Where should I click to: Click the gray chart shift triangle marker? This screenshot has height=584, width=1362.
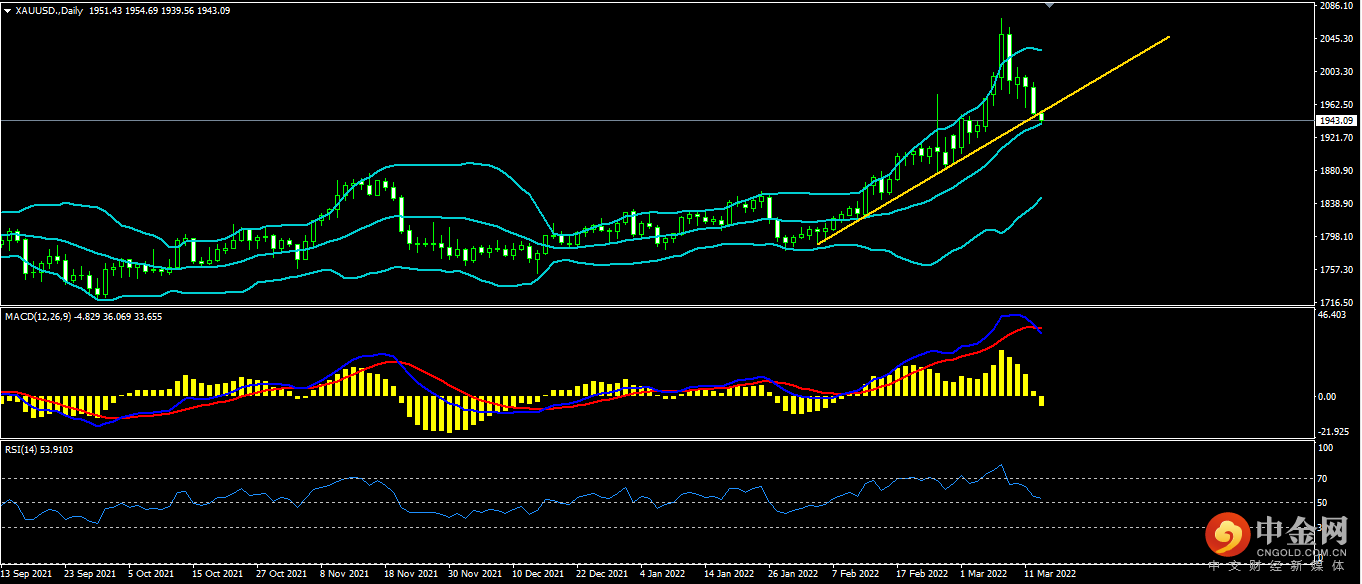[x=1049, y=5]
